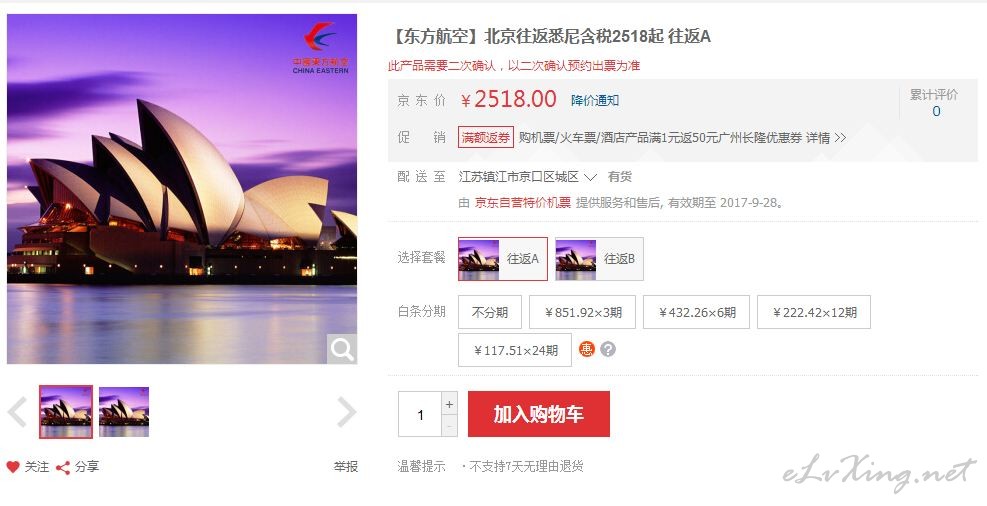Open delivery region dropdown 江苏镇江市京口区城区
Image resolution: width=987 pixels, height=506 pixels.
coord(527,177)
